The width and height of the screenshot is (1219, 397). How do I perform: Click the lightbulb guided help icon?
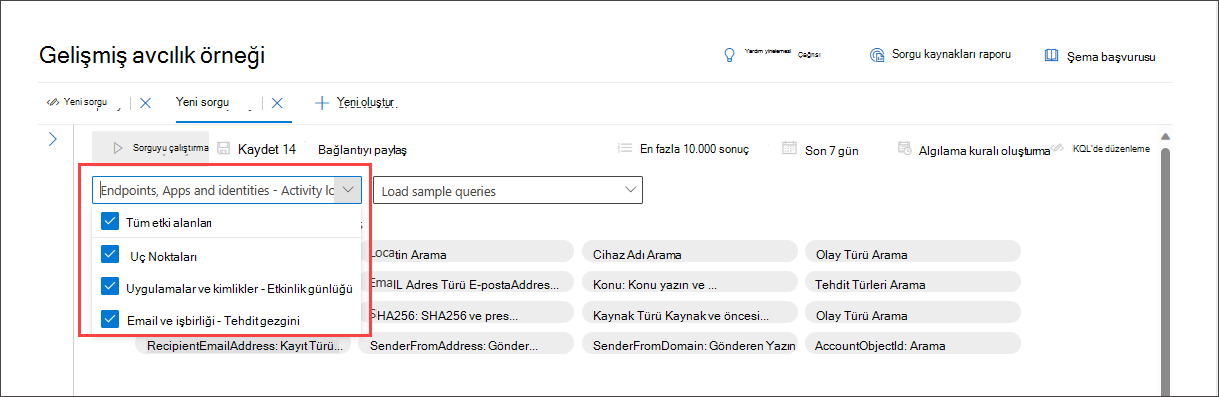click(730, 55)
